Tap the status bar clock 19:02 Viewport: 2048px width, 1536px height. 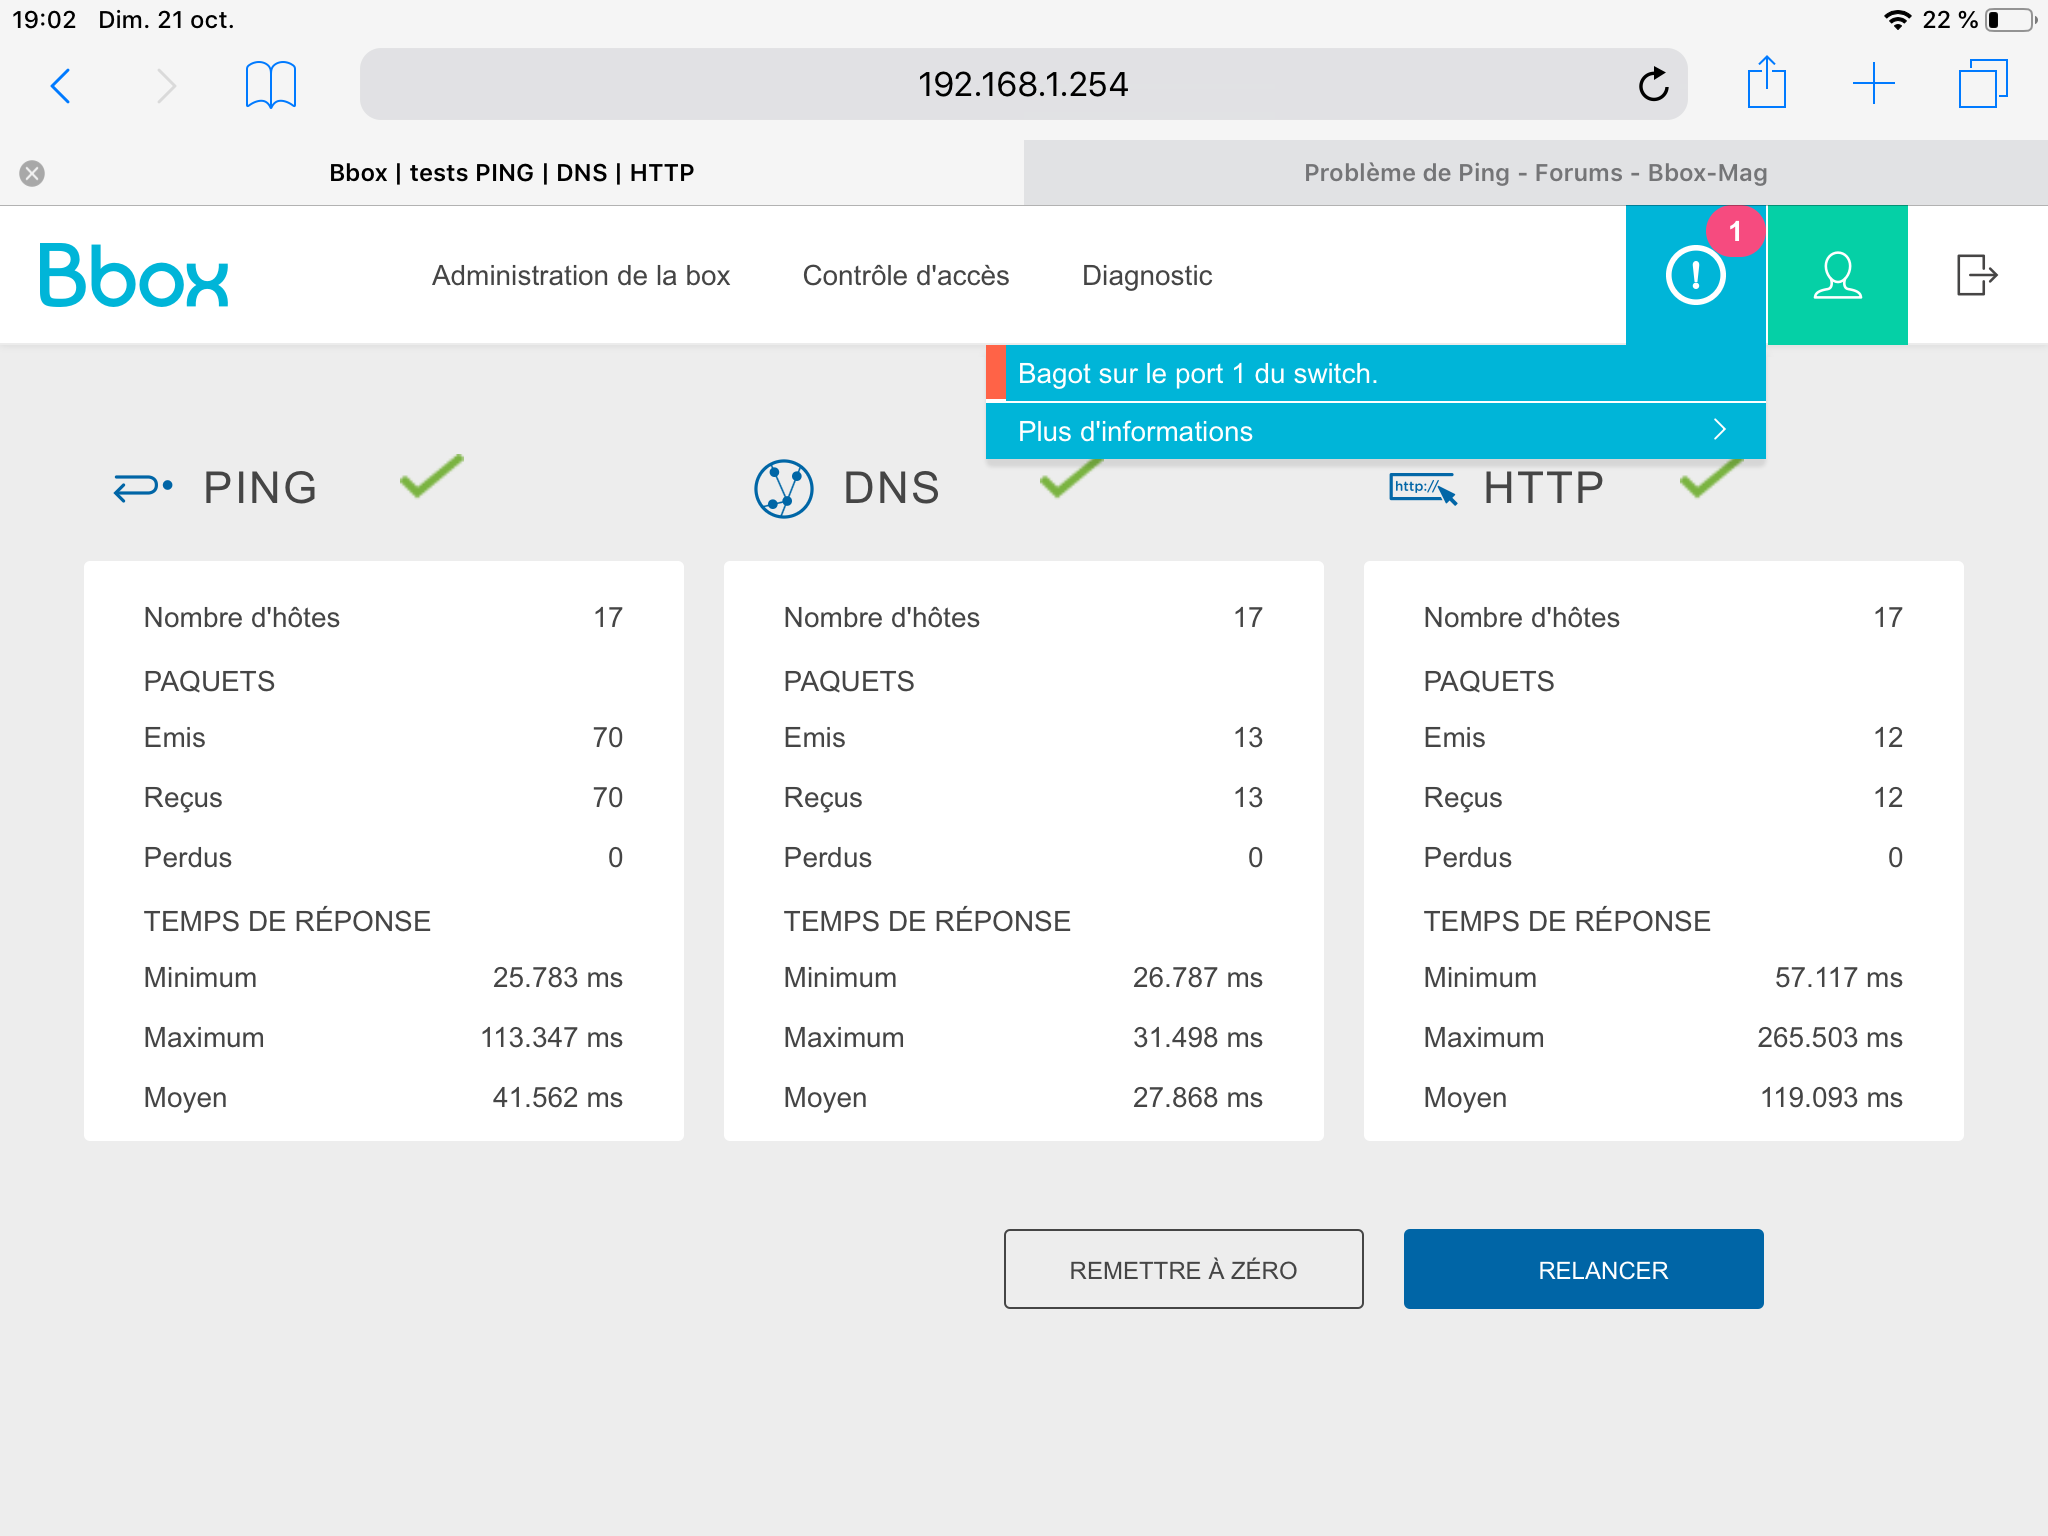point(44,20)
